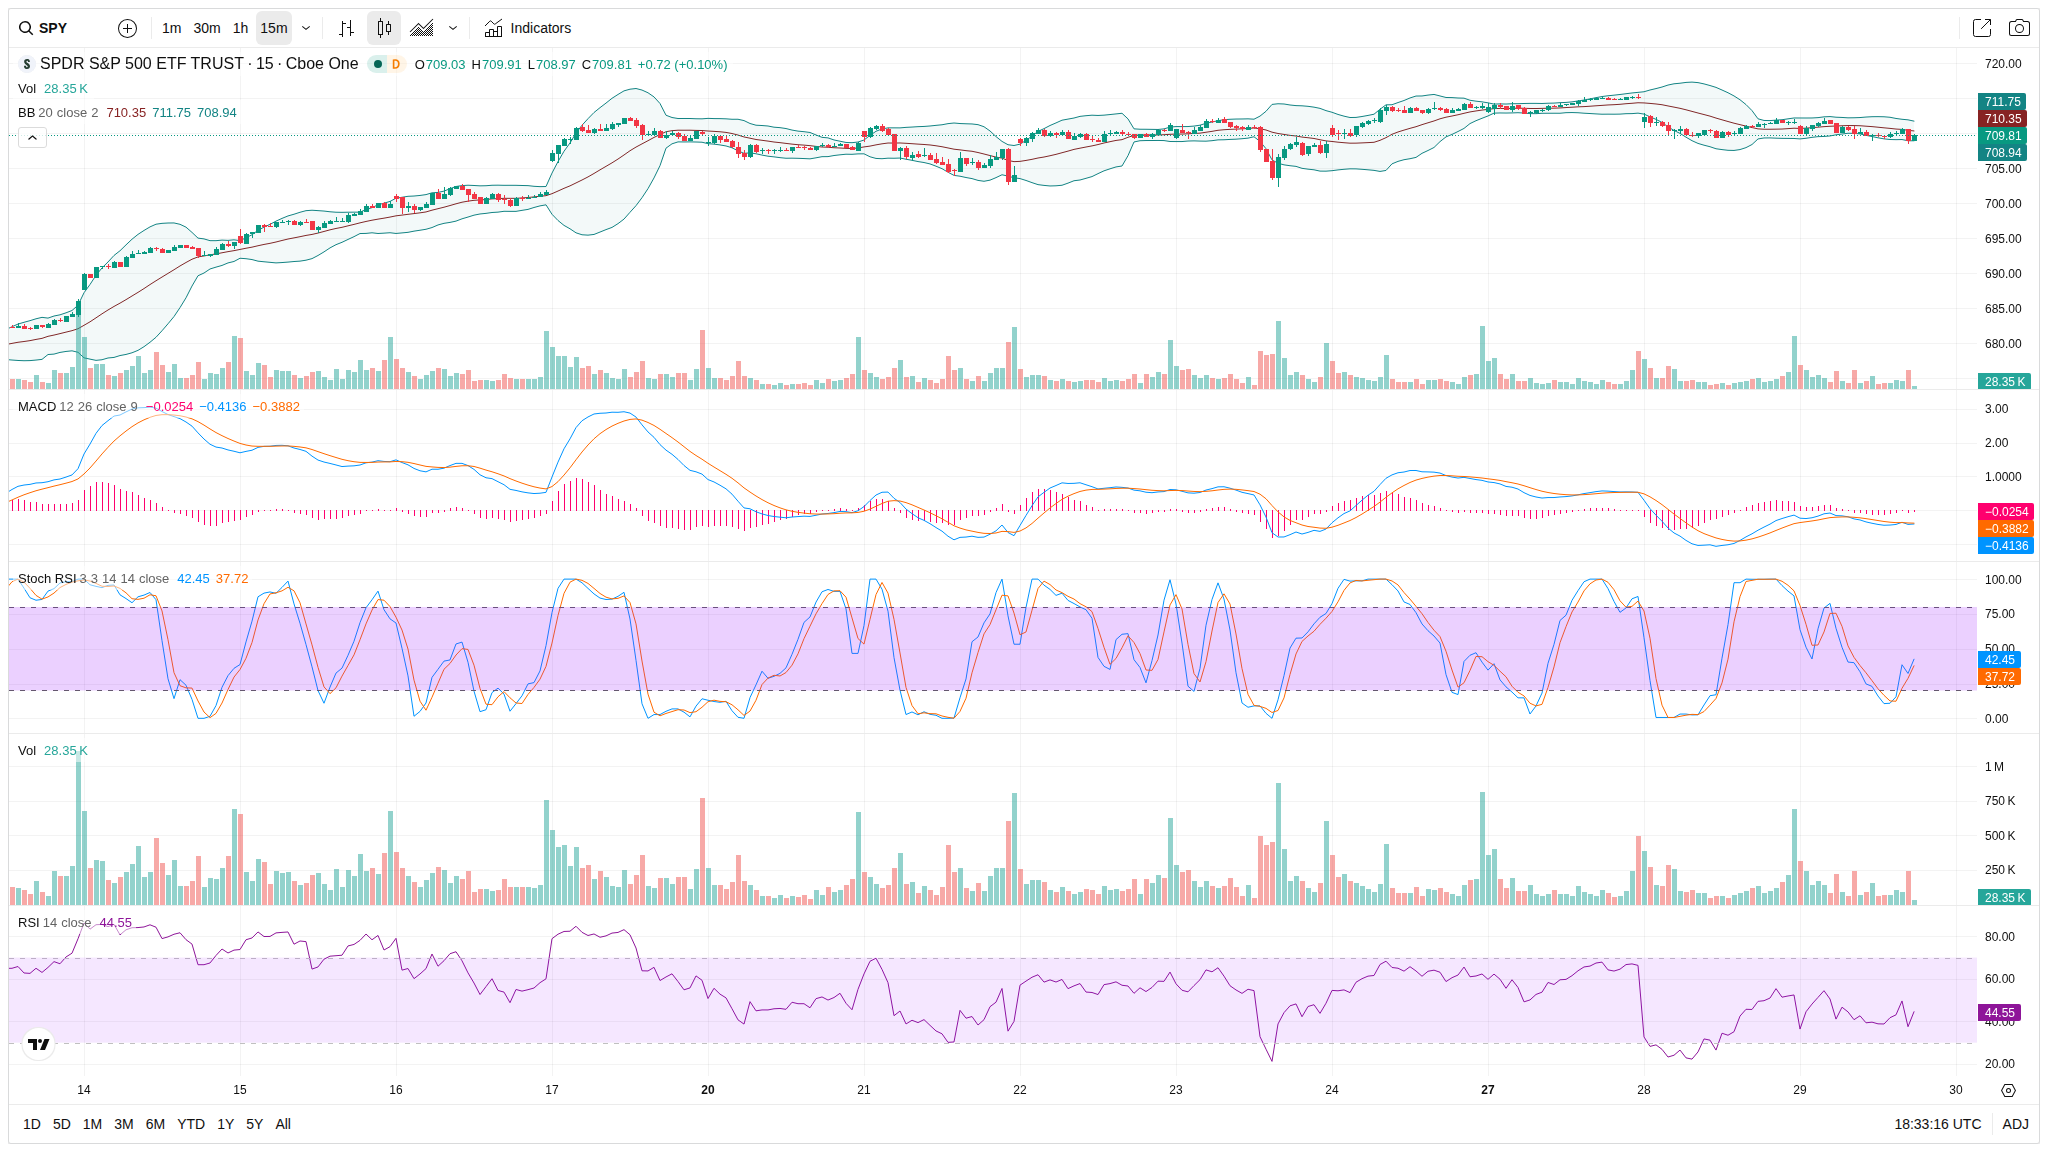The width and height of the screenshot is (2048, 1152).
Task: Expand the chart style dropdown arrow
Action: click(x=453, y=28)
